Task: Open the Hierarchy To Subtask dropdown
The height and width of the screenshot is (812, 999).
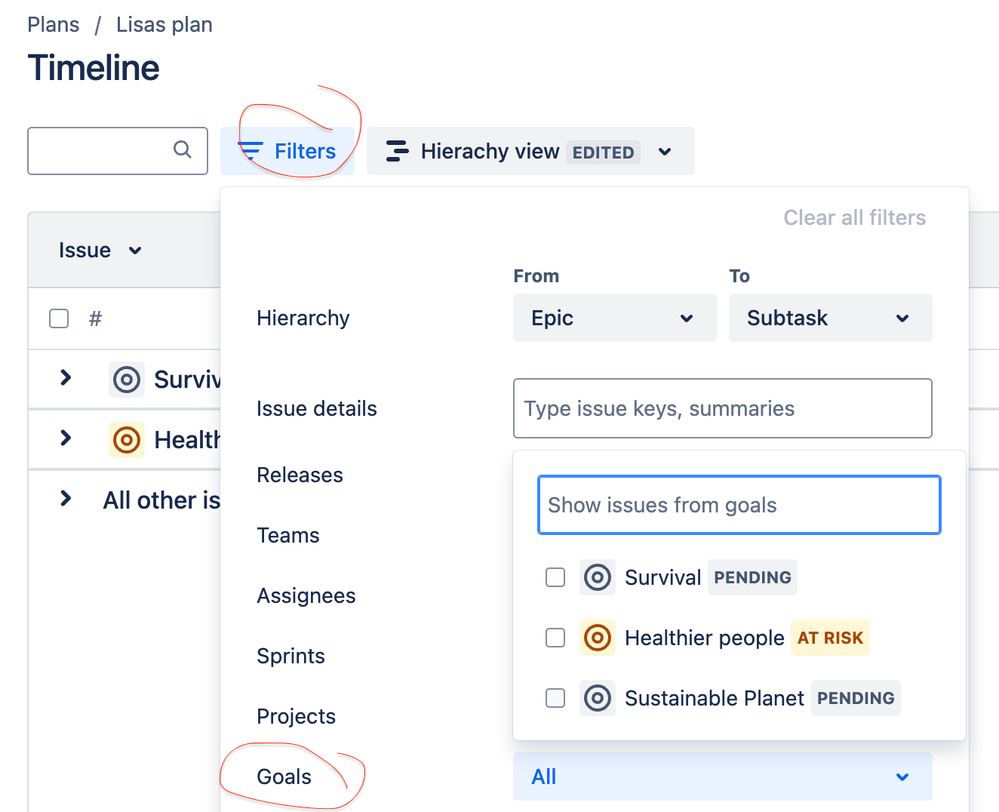Action: point(830,317)
